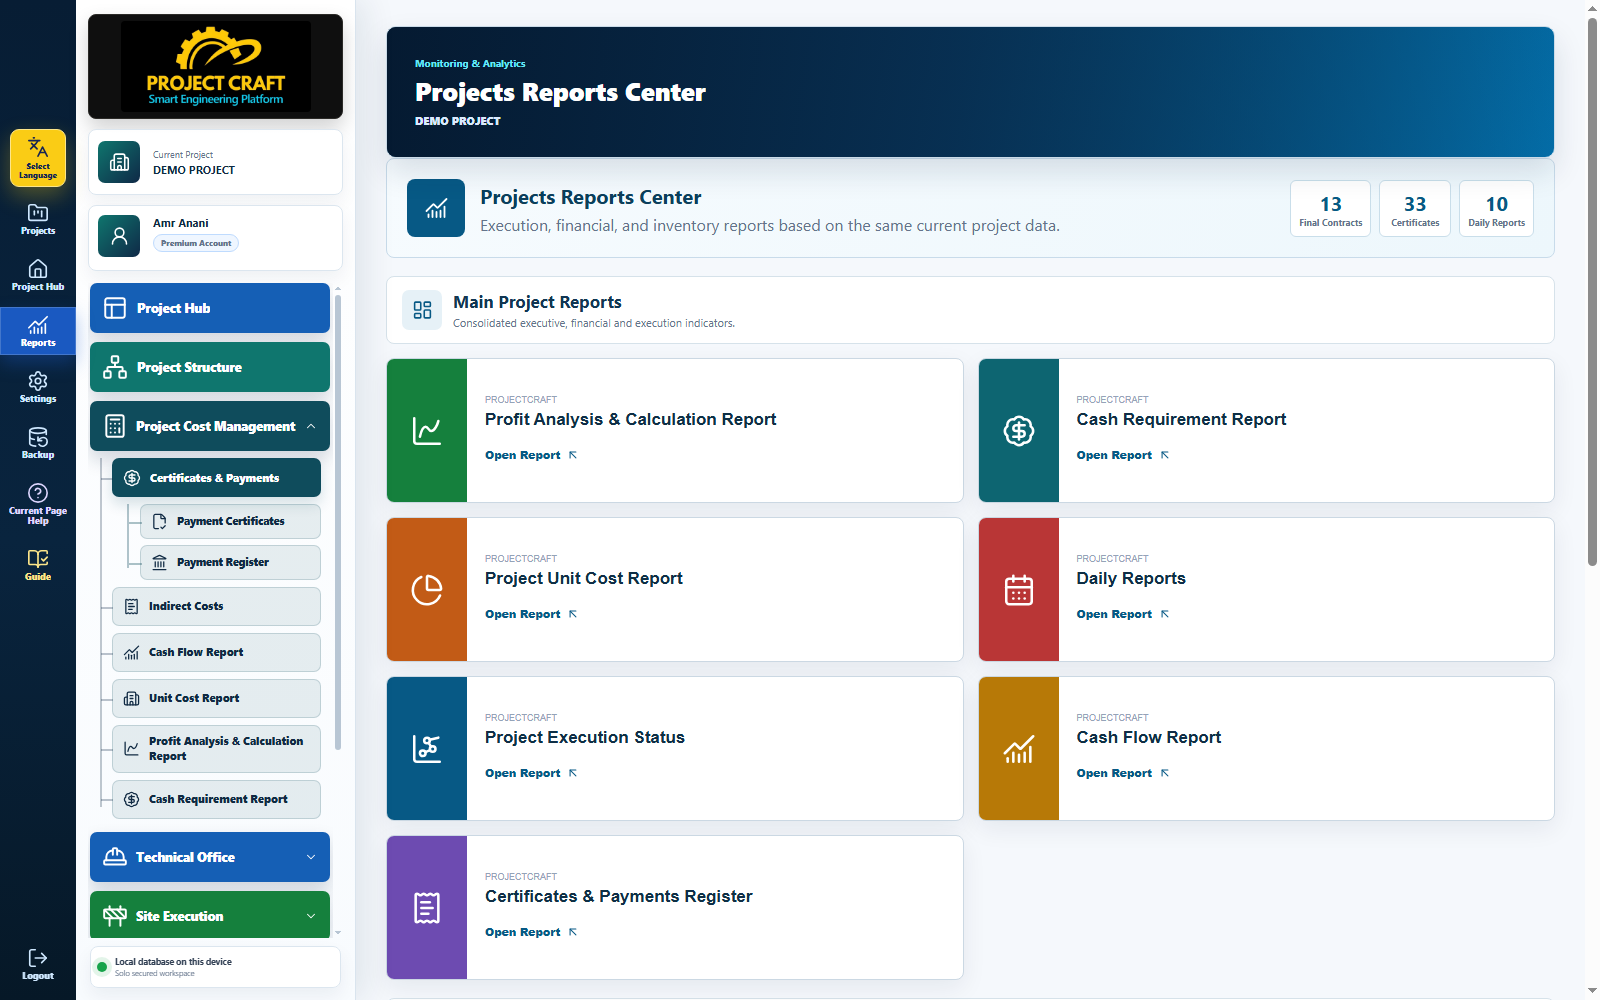Open Backup from the left rail

(38, 443)
